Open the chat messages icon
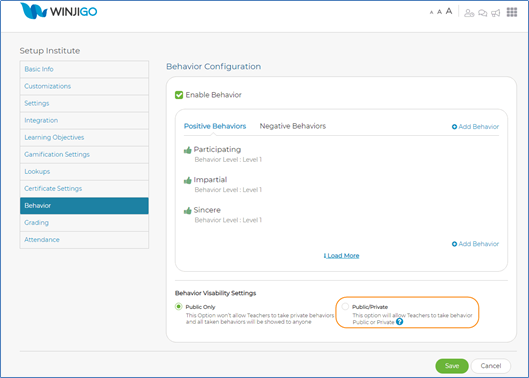 pos(483,13)
